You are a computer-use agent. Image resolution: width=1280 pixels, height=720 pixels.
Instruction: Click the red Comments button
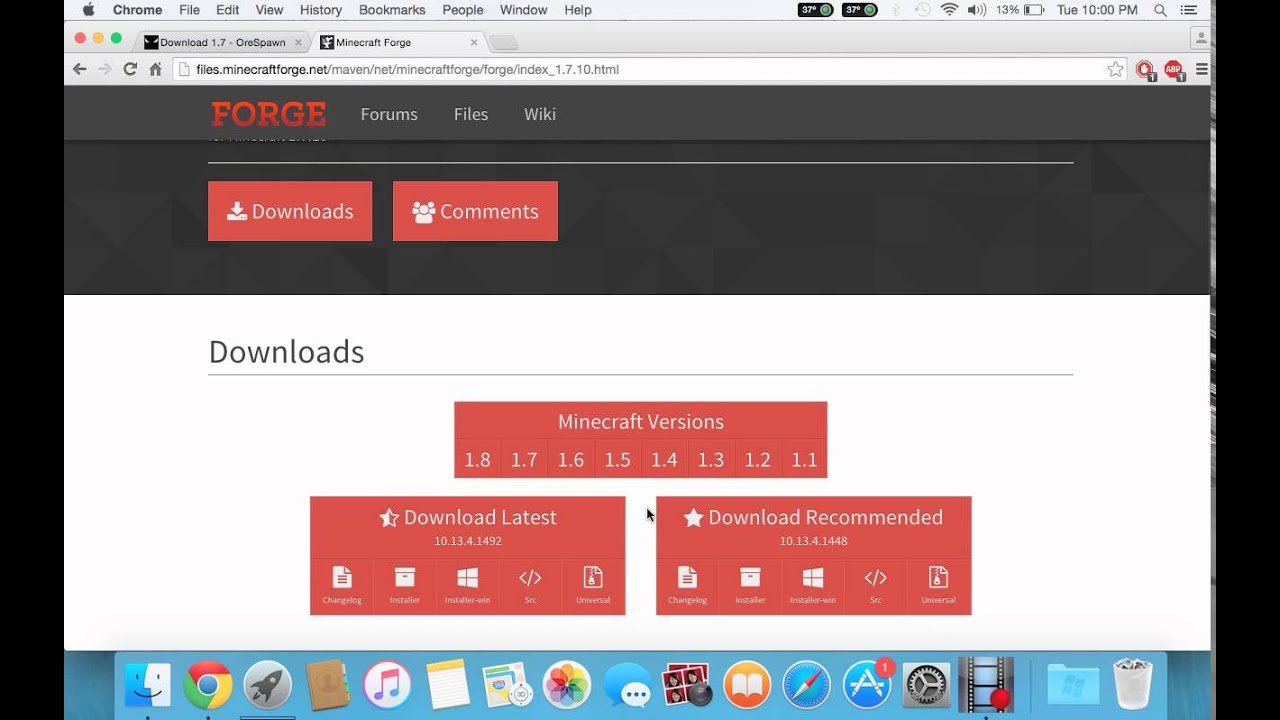click(475, 211)
